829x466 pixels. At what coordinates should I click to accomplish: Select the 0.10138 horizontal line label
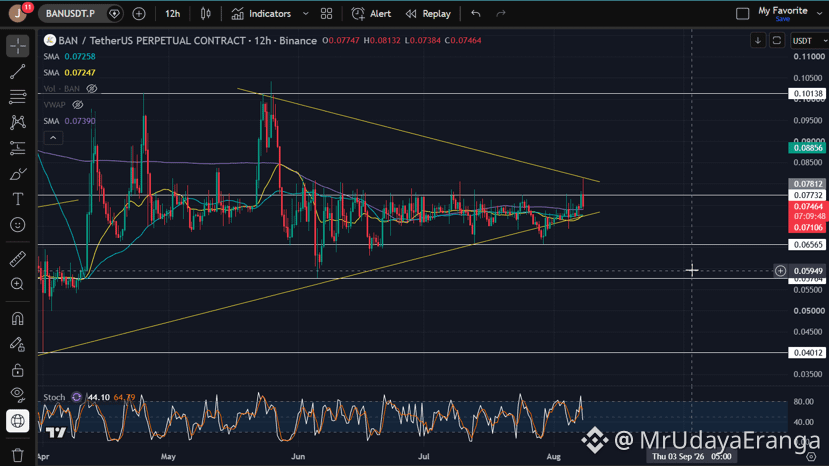(808, 94)
